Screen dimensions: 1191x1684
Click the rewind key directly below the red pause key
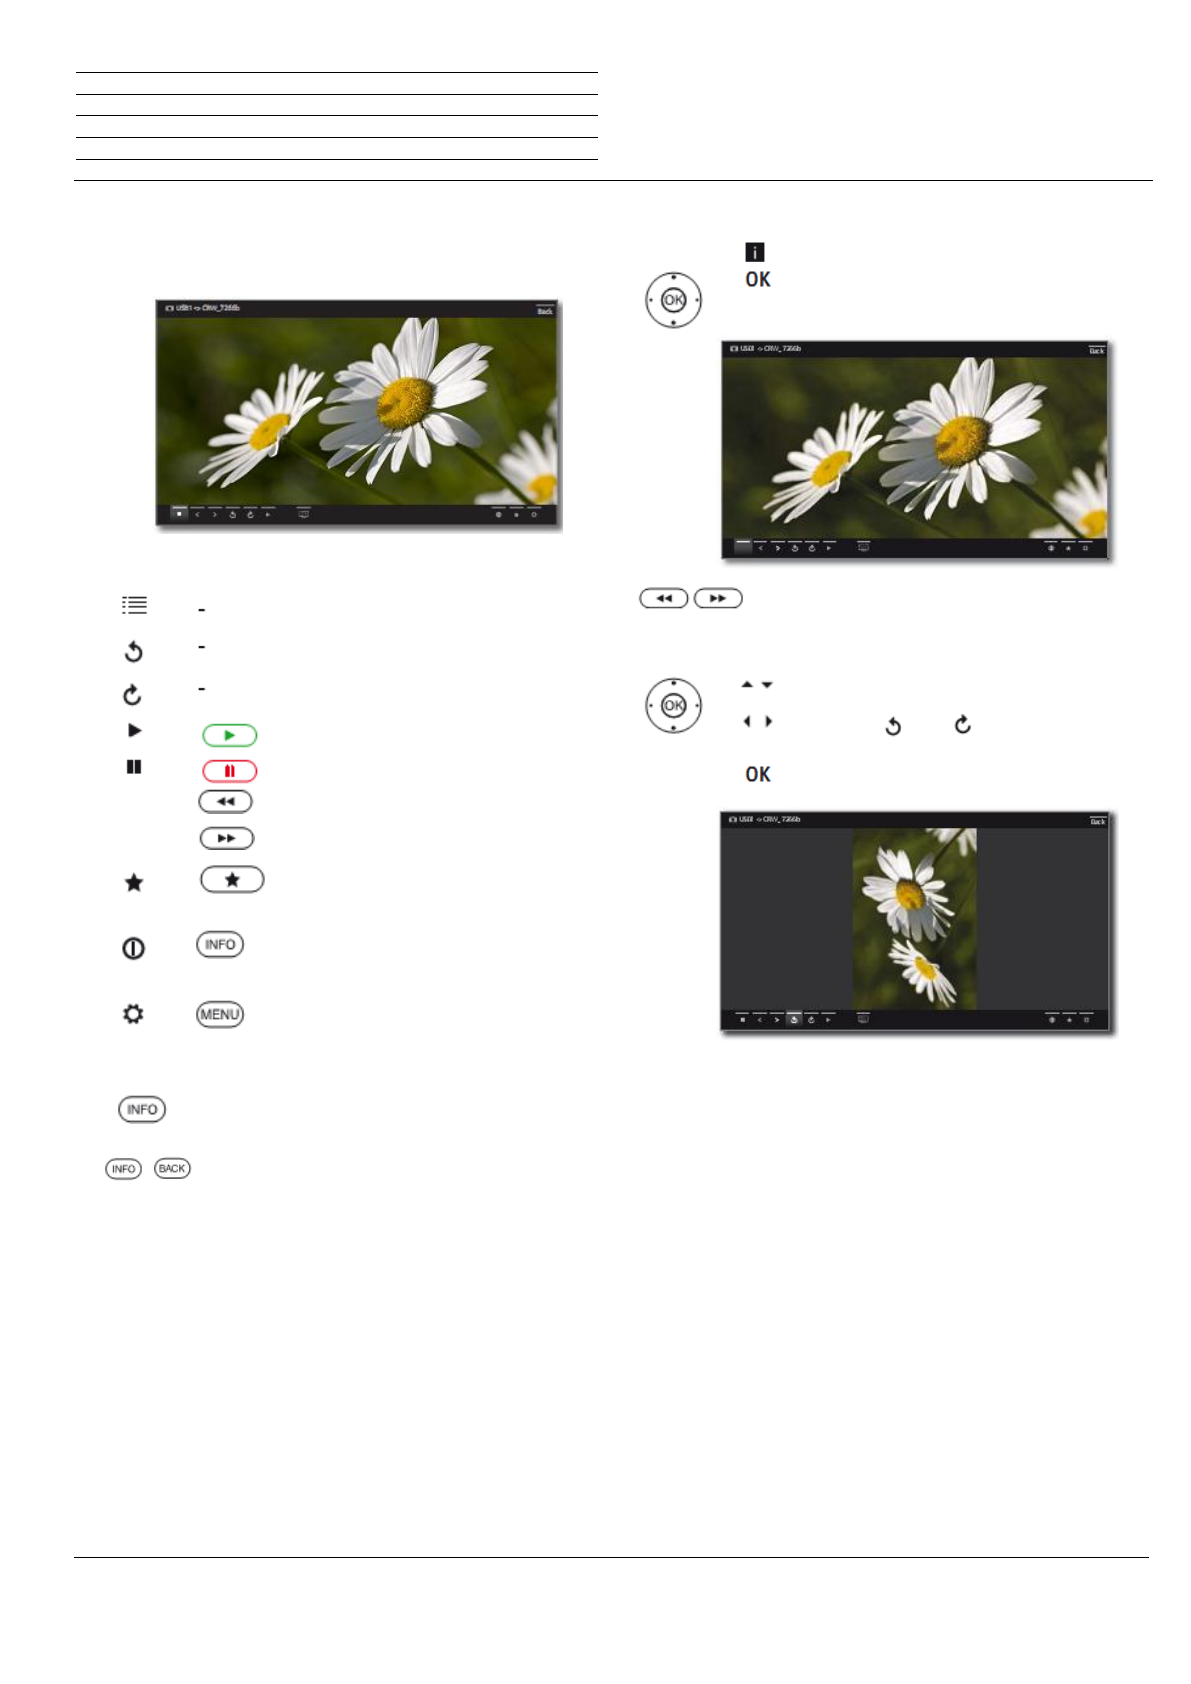coord(226,802)
